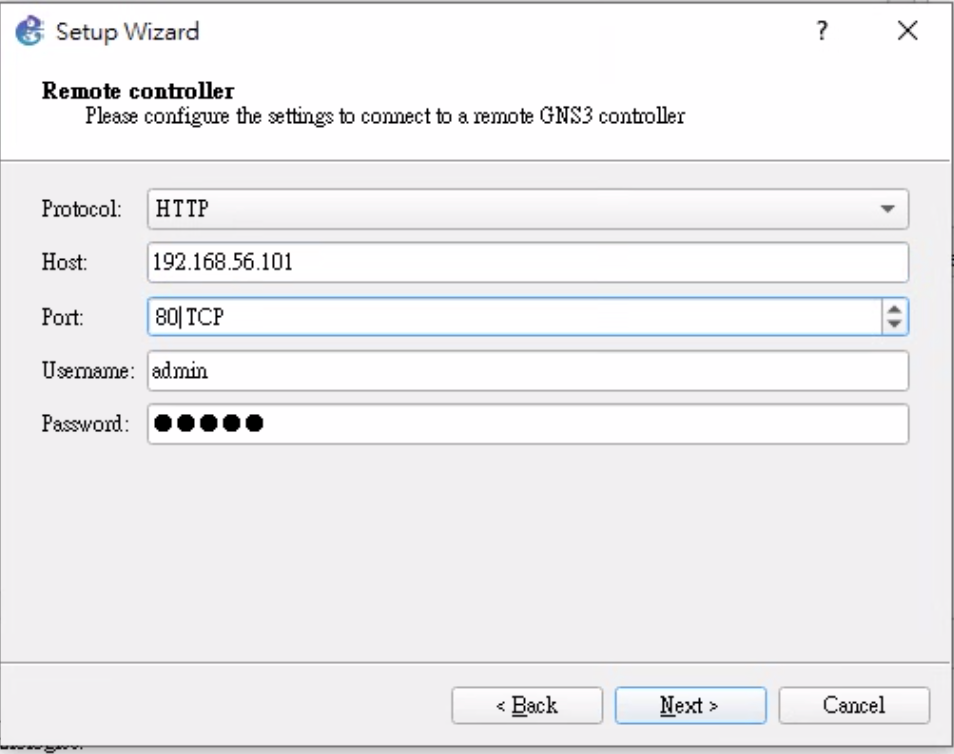Click the Host label
This screenshot has height=754, width=954.
point(65,263)
